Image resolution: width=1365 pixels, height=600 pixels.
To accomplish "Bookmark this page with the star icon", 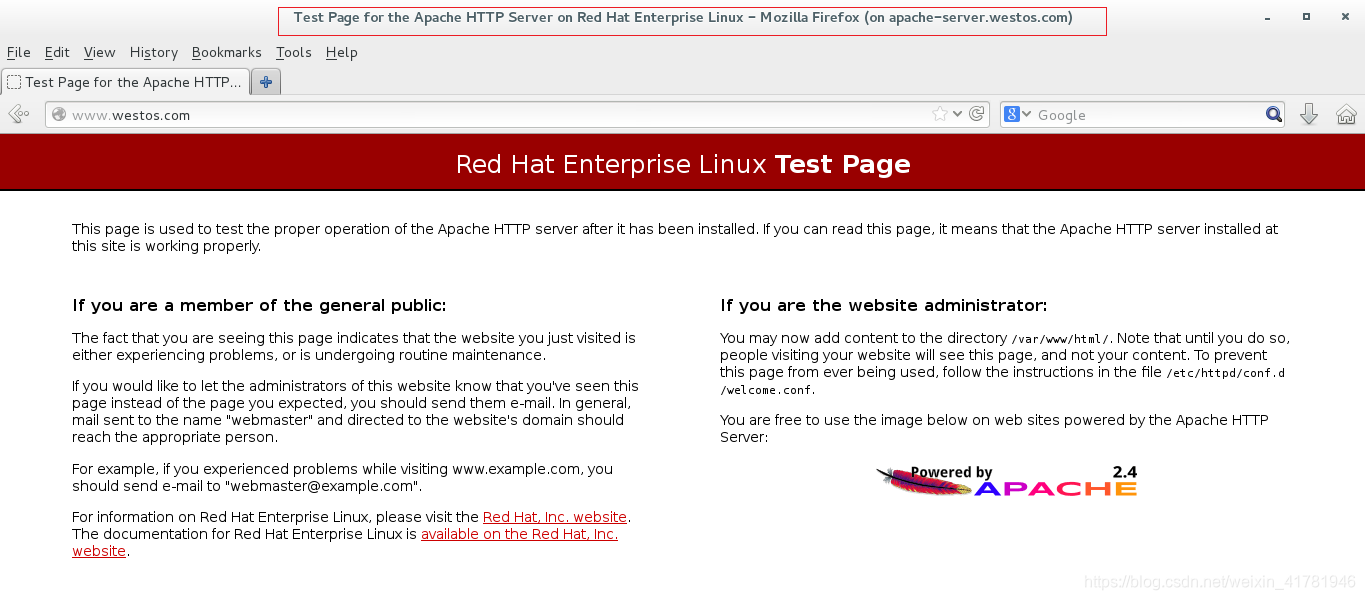I will [940, 114].
